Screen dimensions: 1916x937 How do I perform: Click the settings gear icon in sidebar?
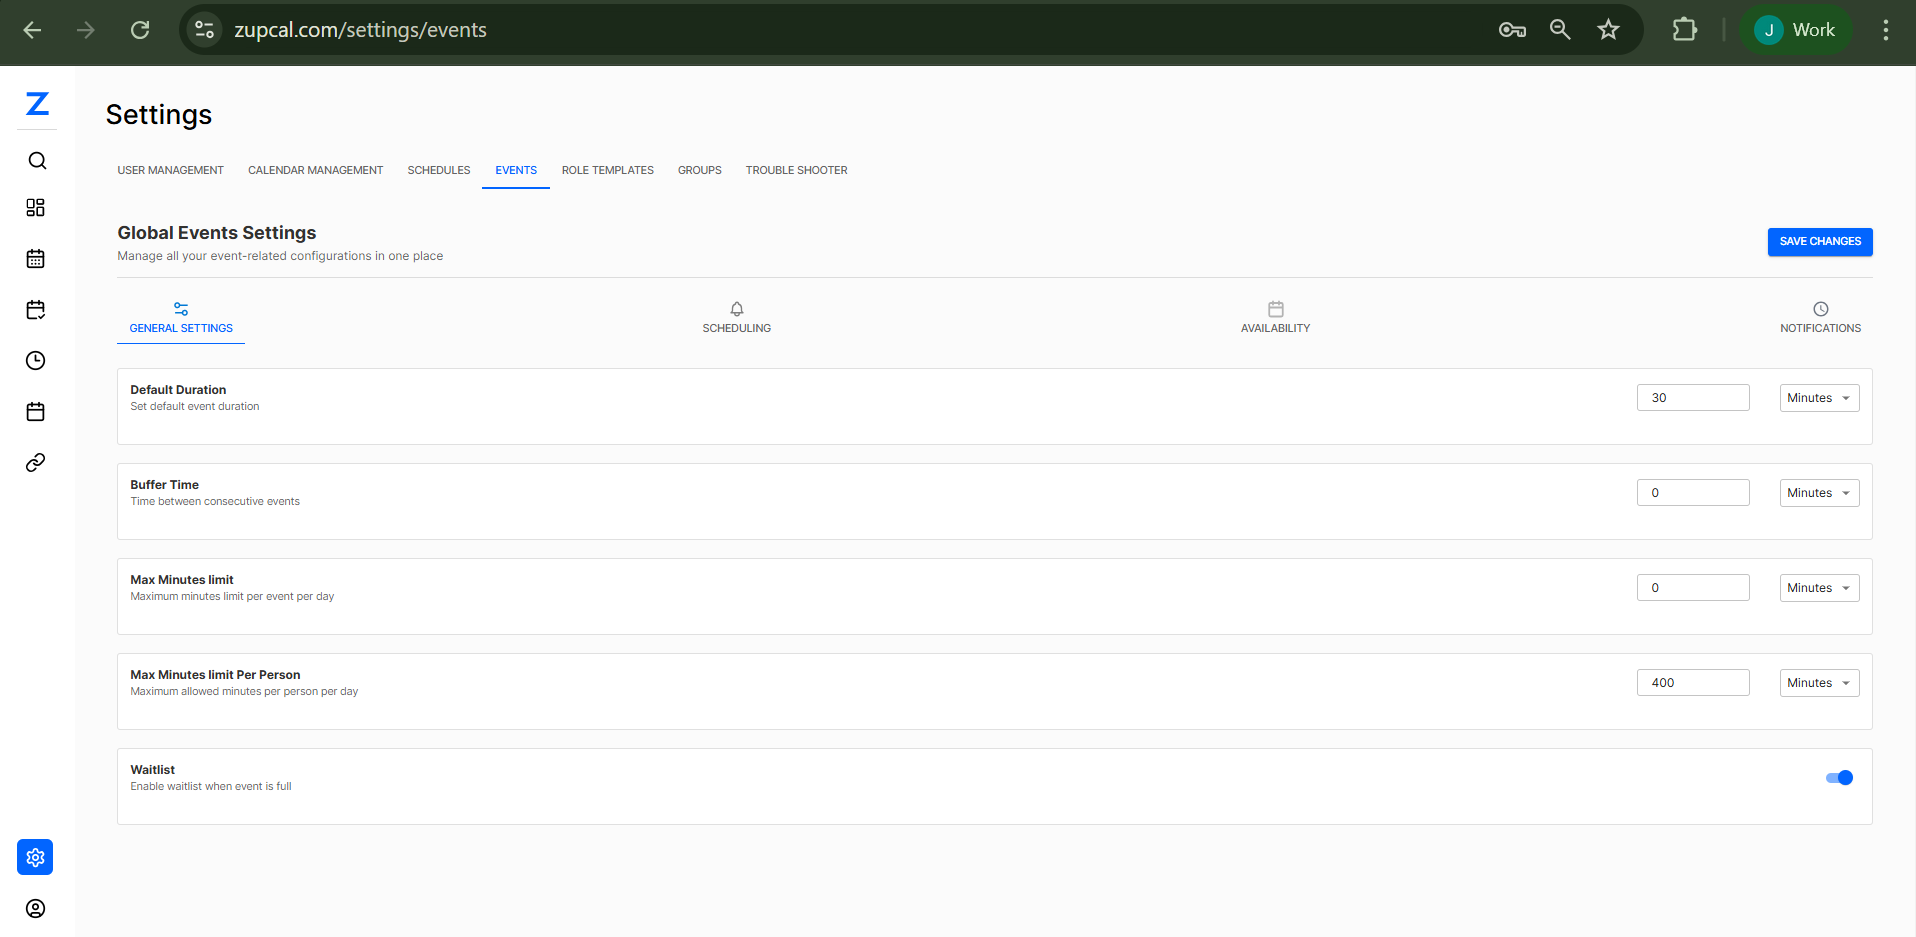point(35,857)
